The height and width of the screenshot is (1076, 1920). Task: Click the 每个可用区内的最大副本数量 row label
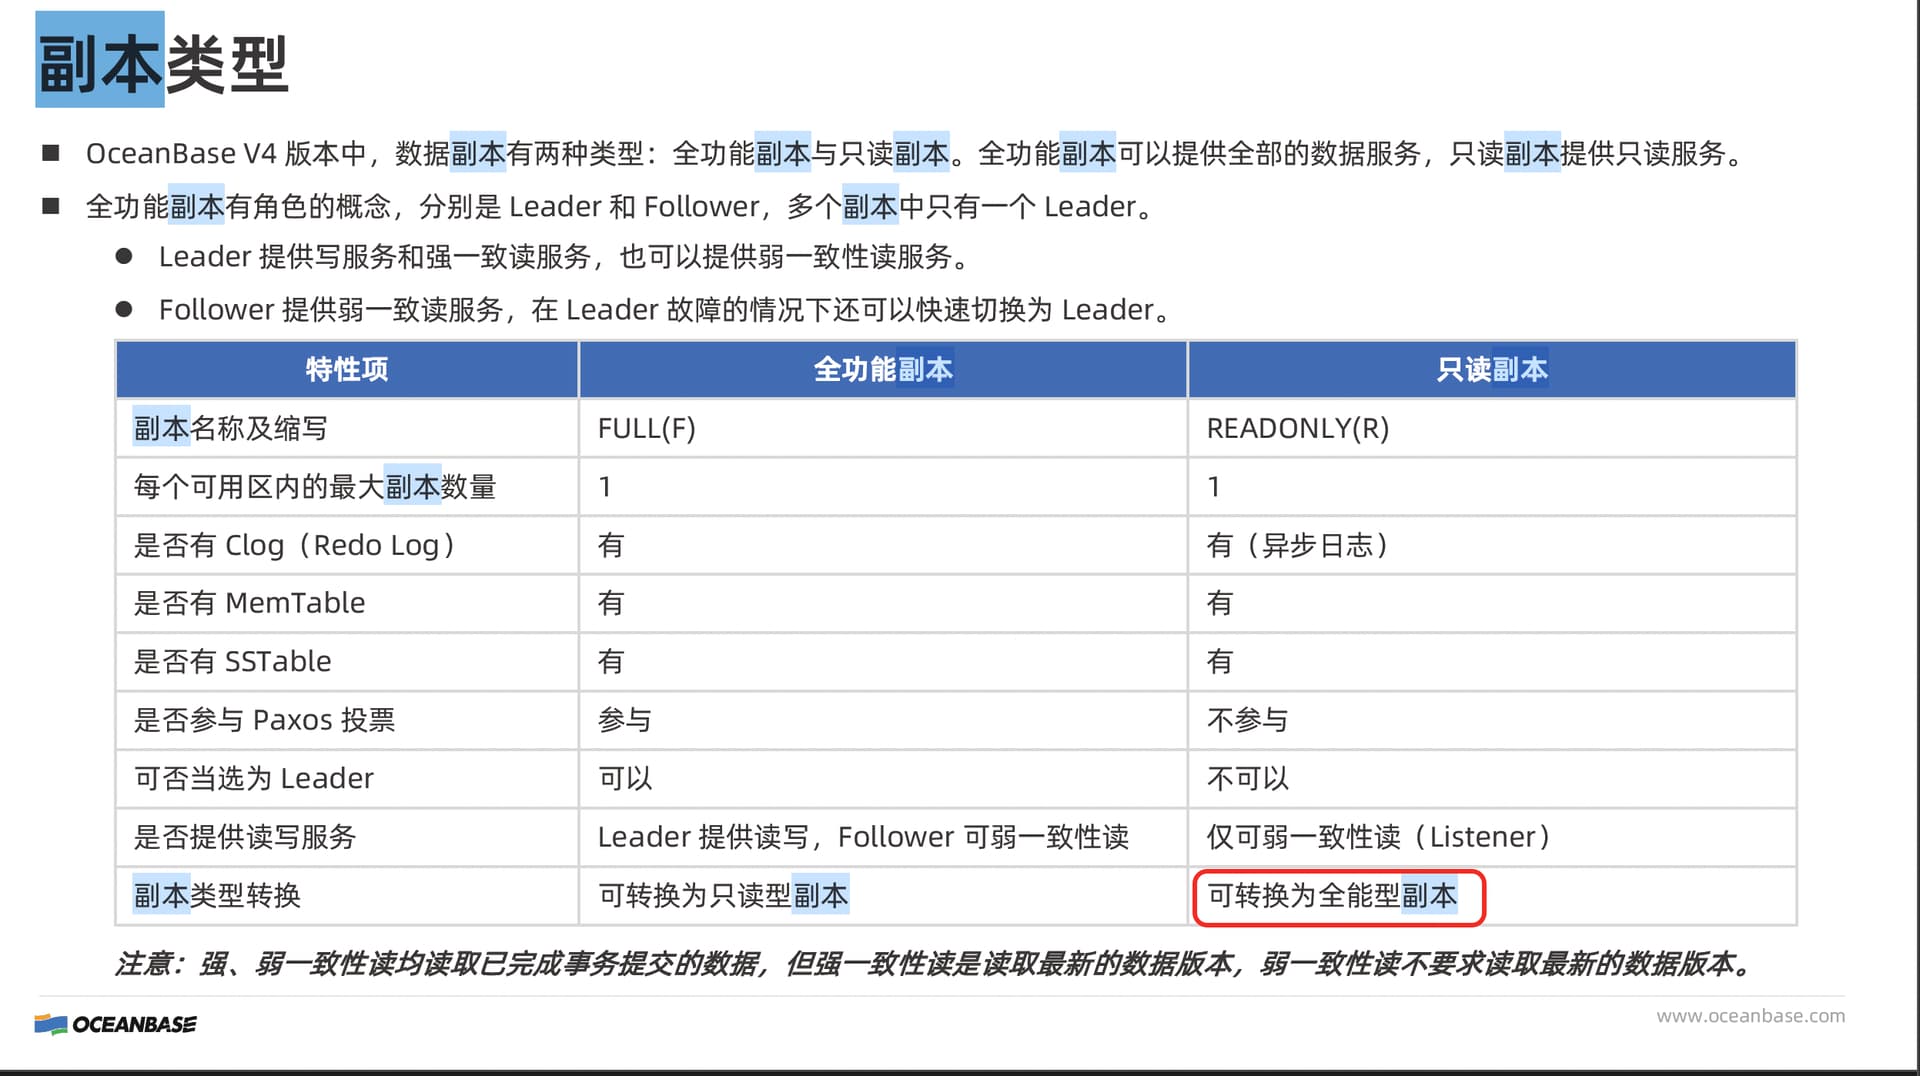(315, 487)
